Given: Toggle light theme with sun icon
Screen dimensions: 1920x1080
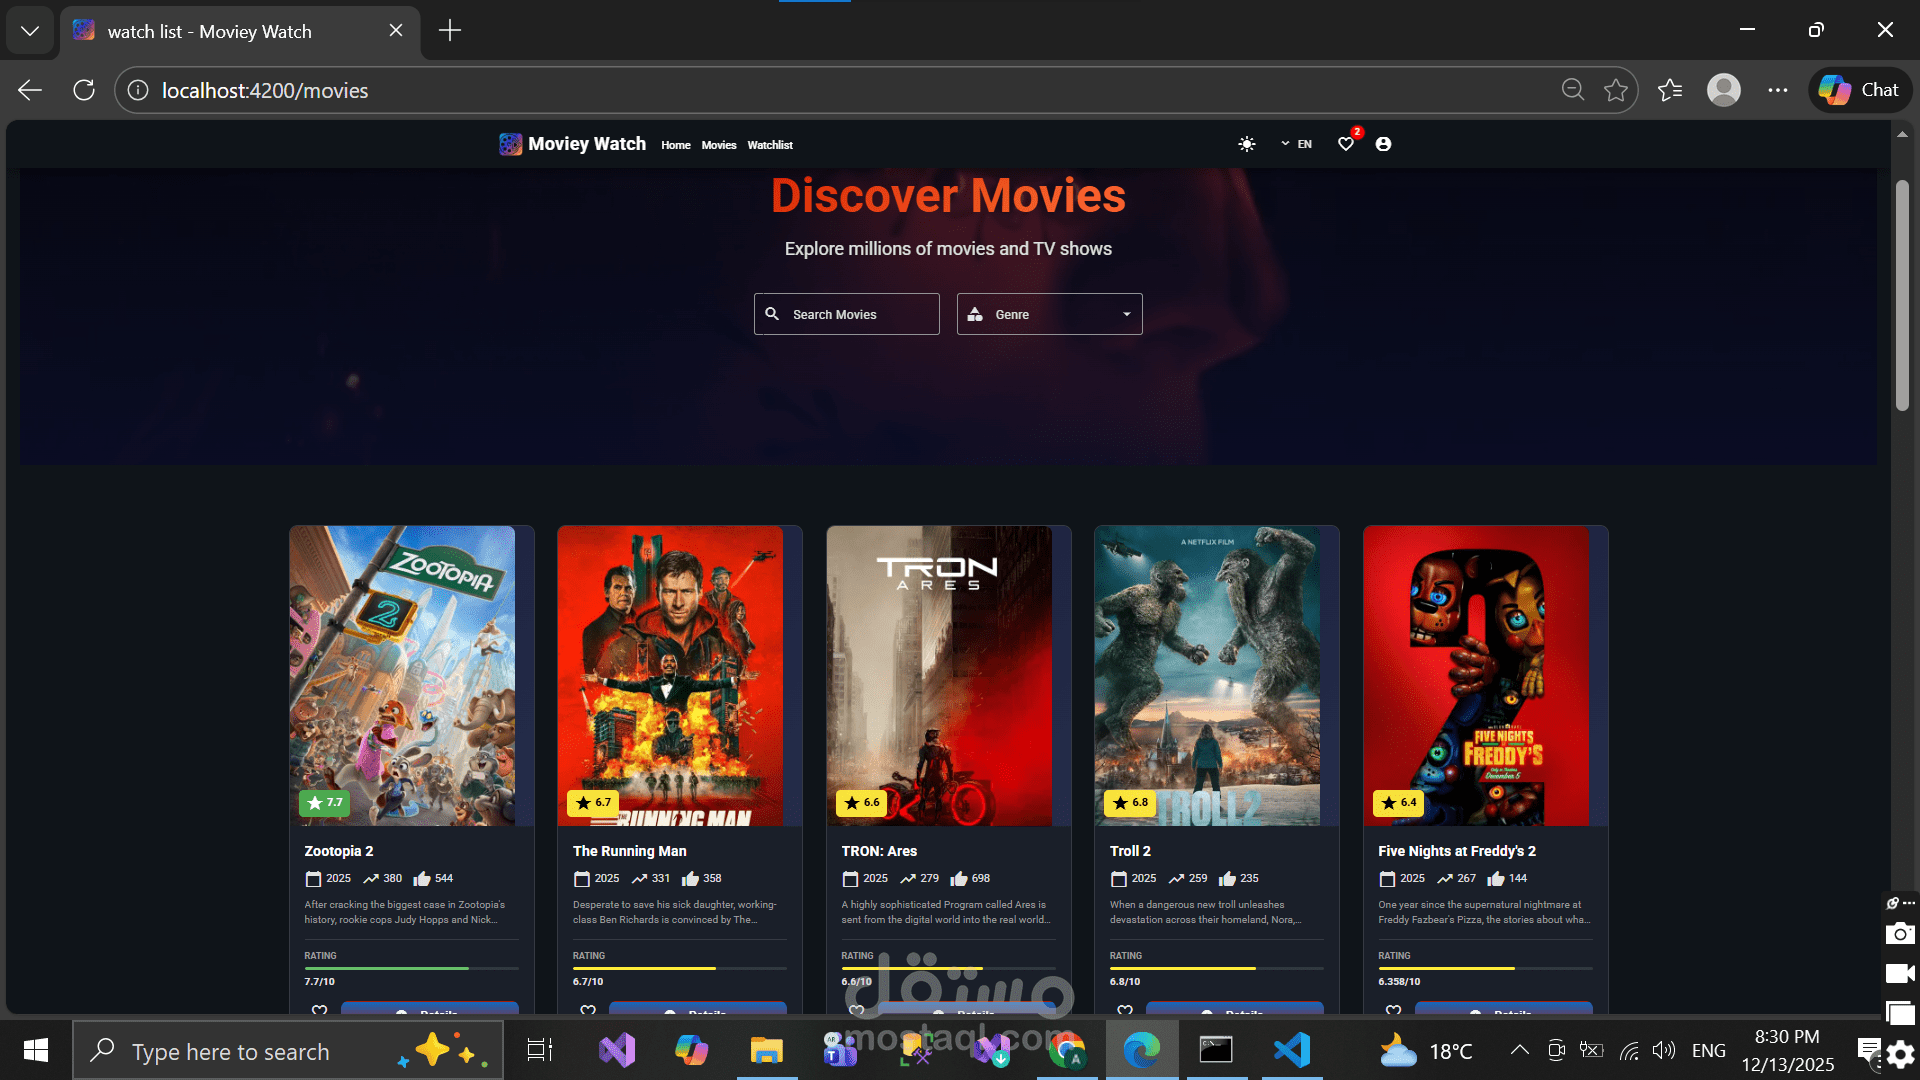Looking at the screenshot, I should tap(1246, 144).
